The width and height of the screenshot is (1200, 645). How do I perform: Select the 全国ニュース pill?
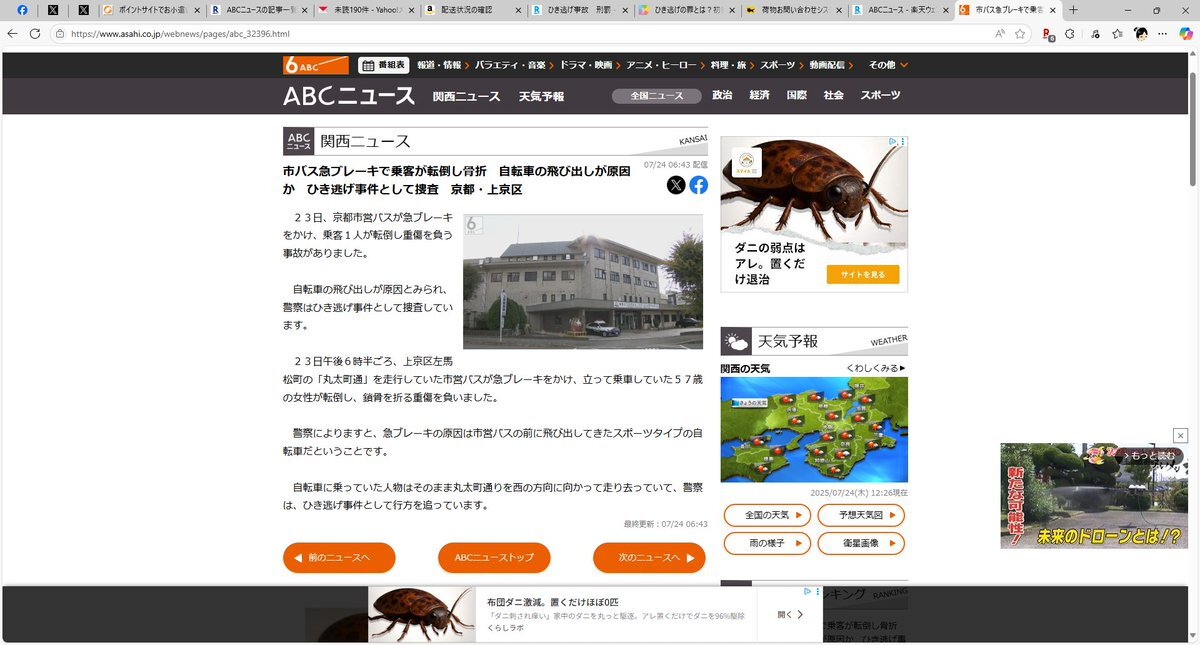pyautogui.click(x=656, y=96)
